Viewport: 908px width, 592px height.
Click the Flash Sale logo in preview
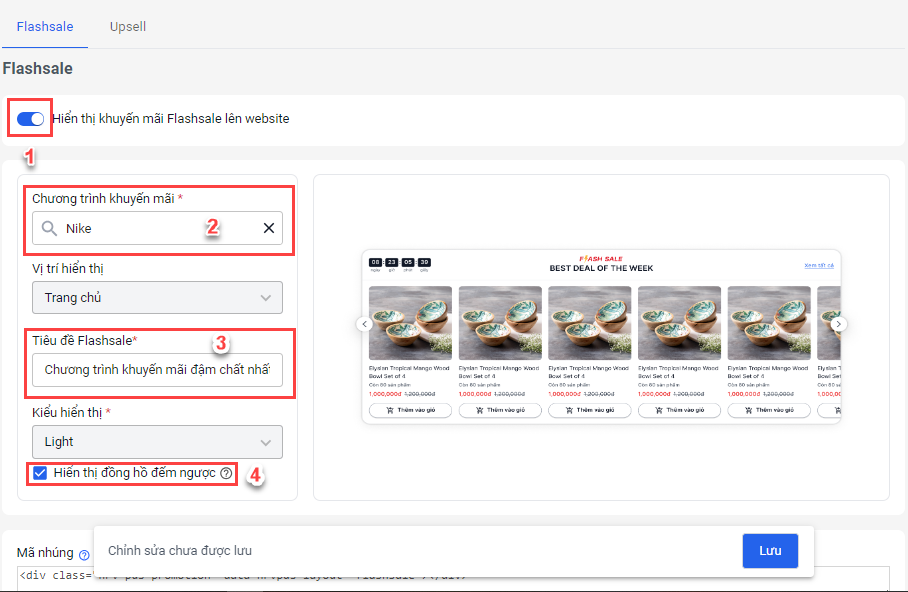601,259
